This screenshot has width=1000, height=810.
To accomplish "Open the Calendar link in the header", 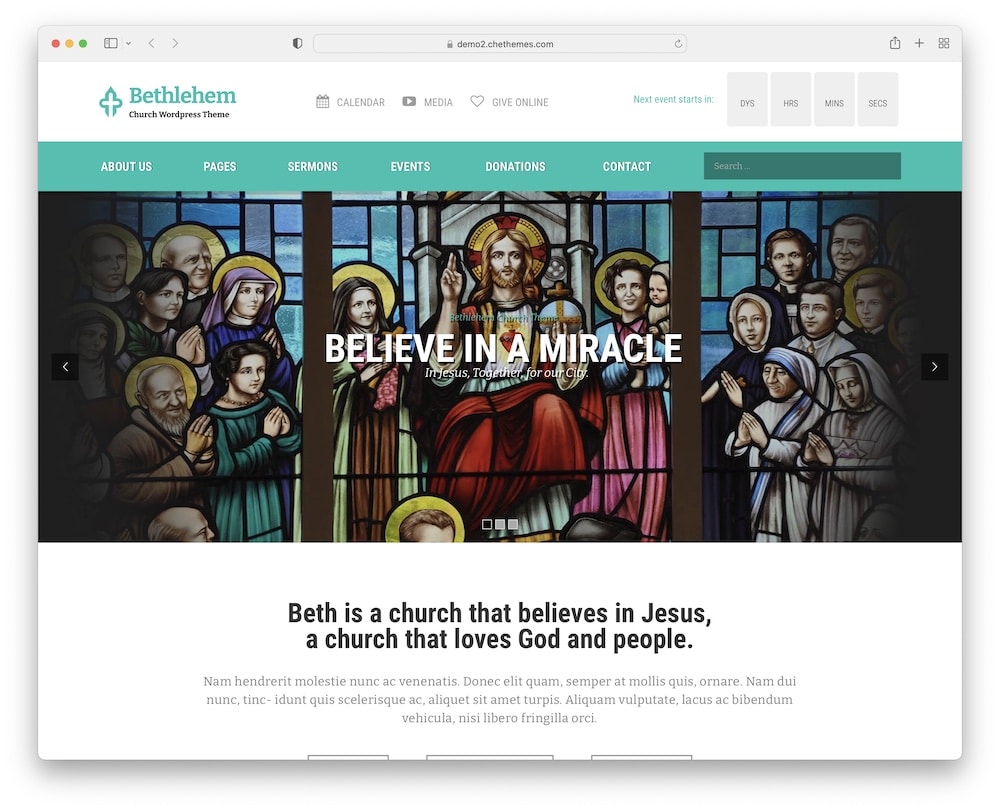I will click(x=350, y=102).
